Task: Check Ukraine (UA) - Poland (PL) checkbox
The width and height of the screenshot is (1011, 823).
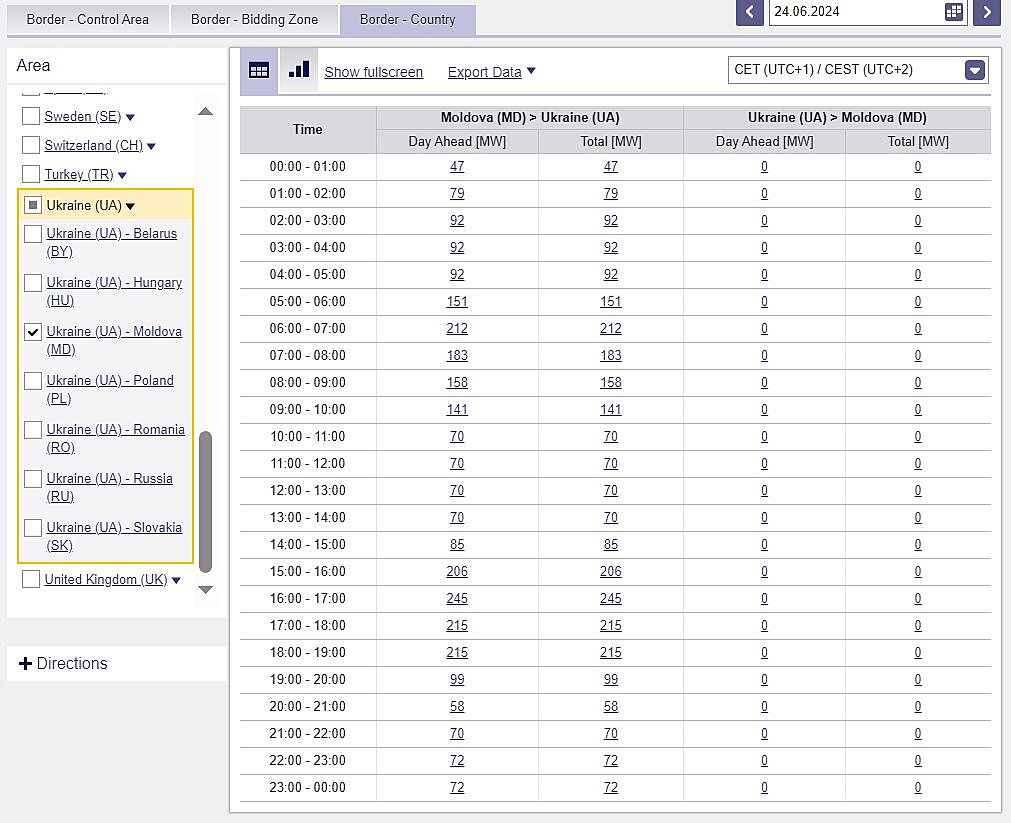Action: (x=33, y=381)
